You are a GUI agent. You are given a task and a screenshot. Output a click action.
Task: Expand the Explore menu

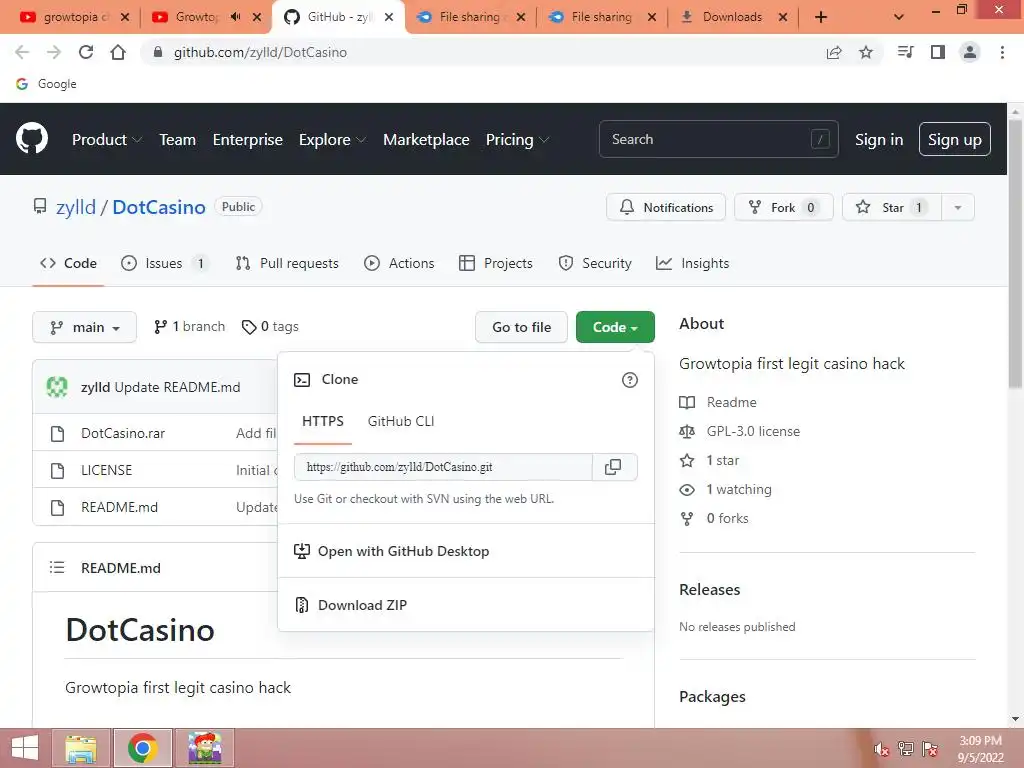click(332, 140)
